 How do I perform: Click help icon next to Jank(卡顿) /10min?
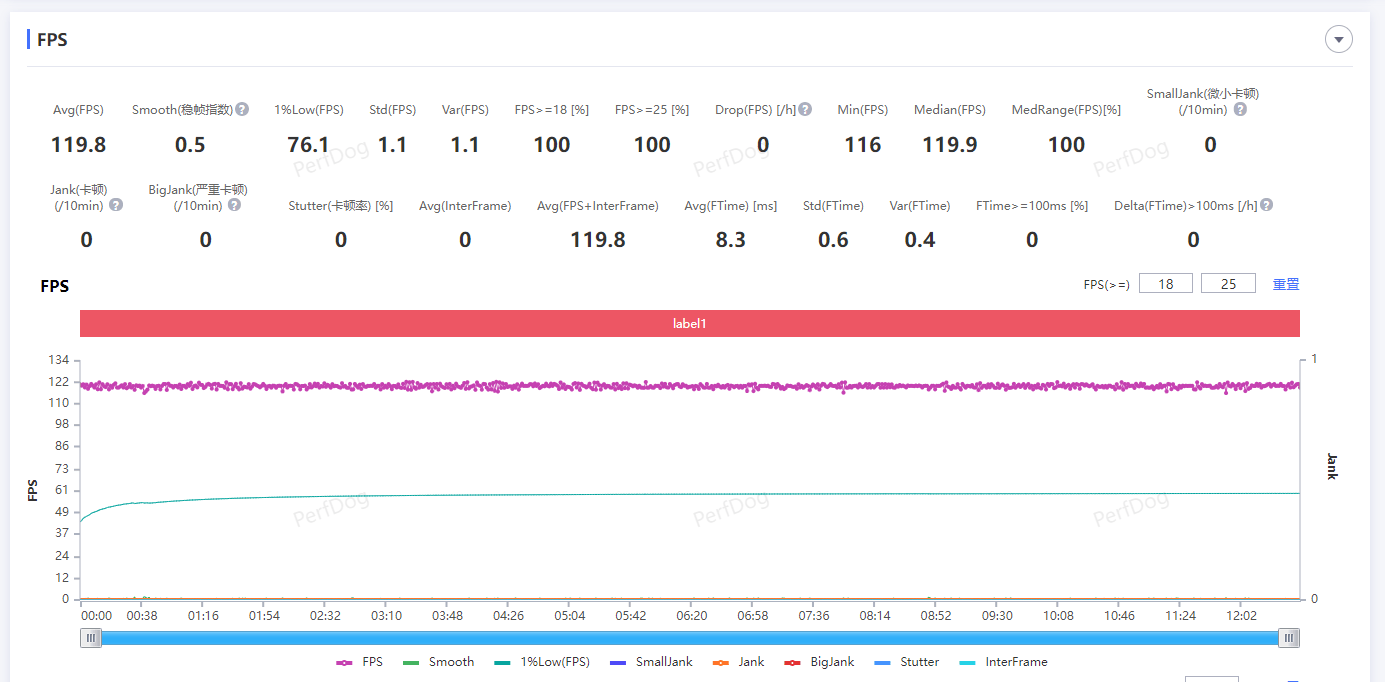pos(116,205)
